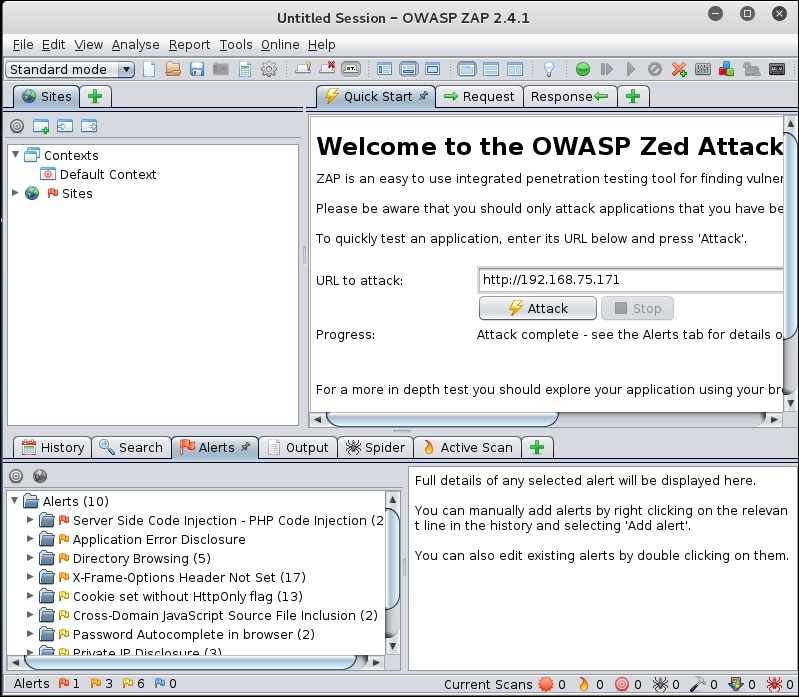Click the Show all tabs toolbar icon
The width and height of the screenshot is (799, 697).
point(303,68)
